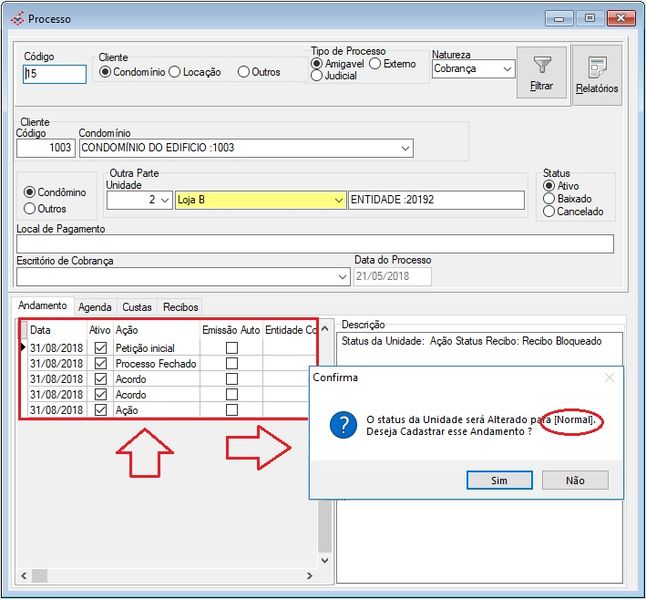Toggle Ativo checkbox for Petição inicial row
The width and height of the screenshot is (646, 600).
[x=101, y=347]
